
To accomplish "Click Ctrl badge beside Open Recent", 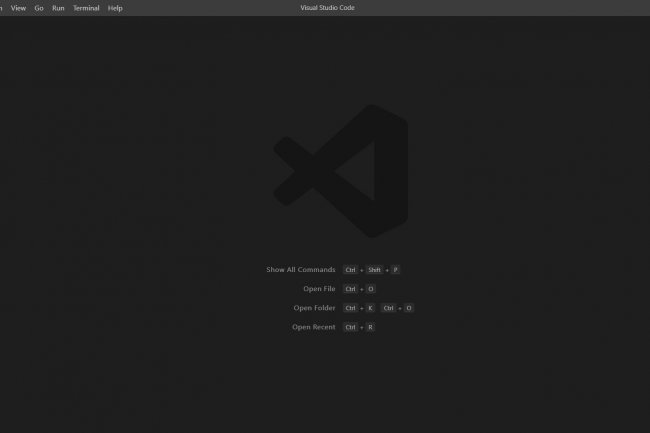I will (x=350, y=327).
